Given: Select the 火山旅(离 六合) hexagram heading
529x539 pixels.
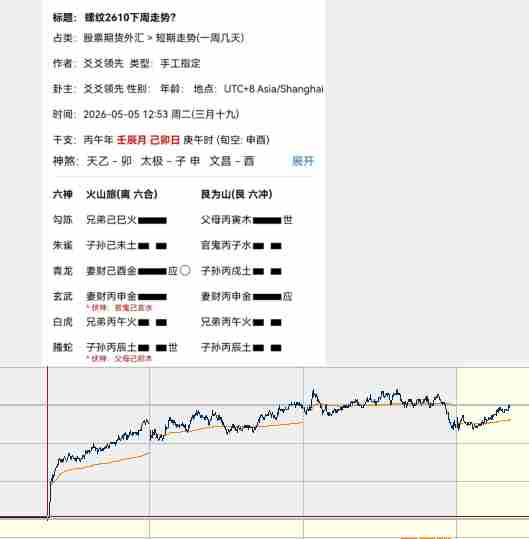Looking at the screenshot, I should (x=122, y=194).
